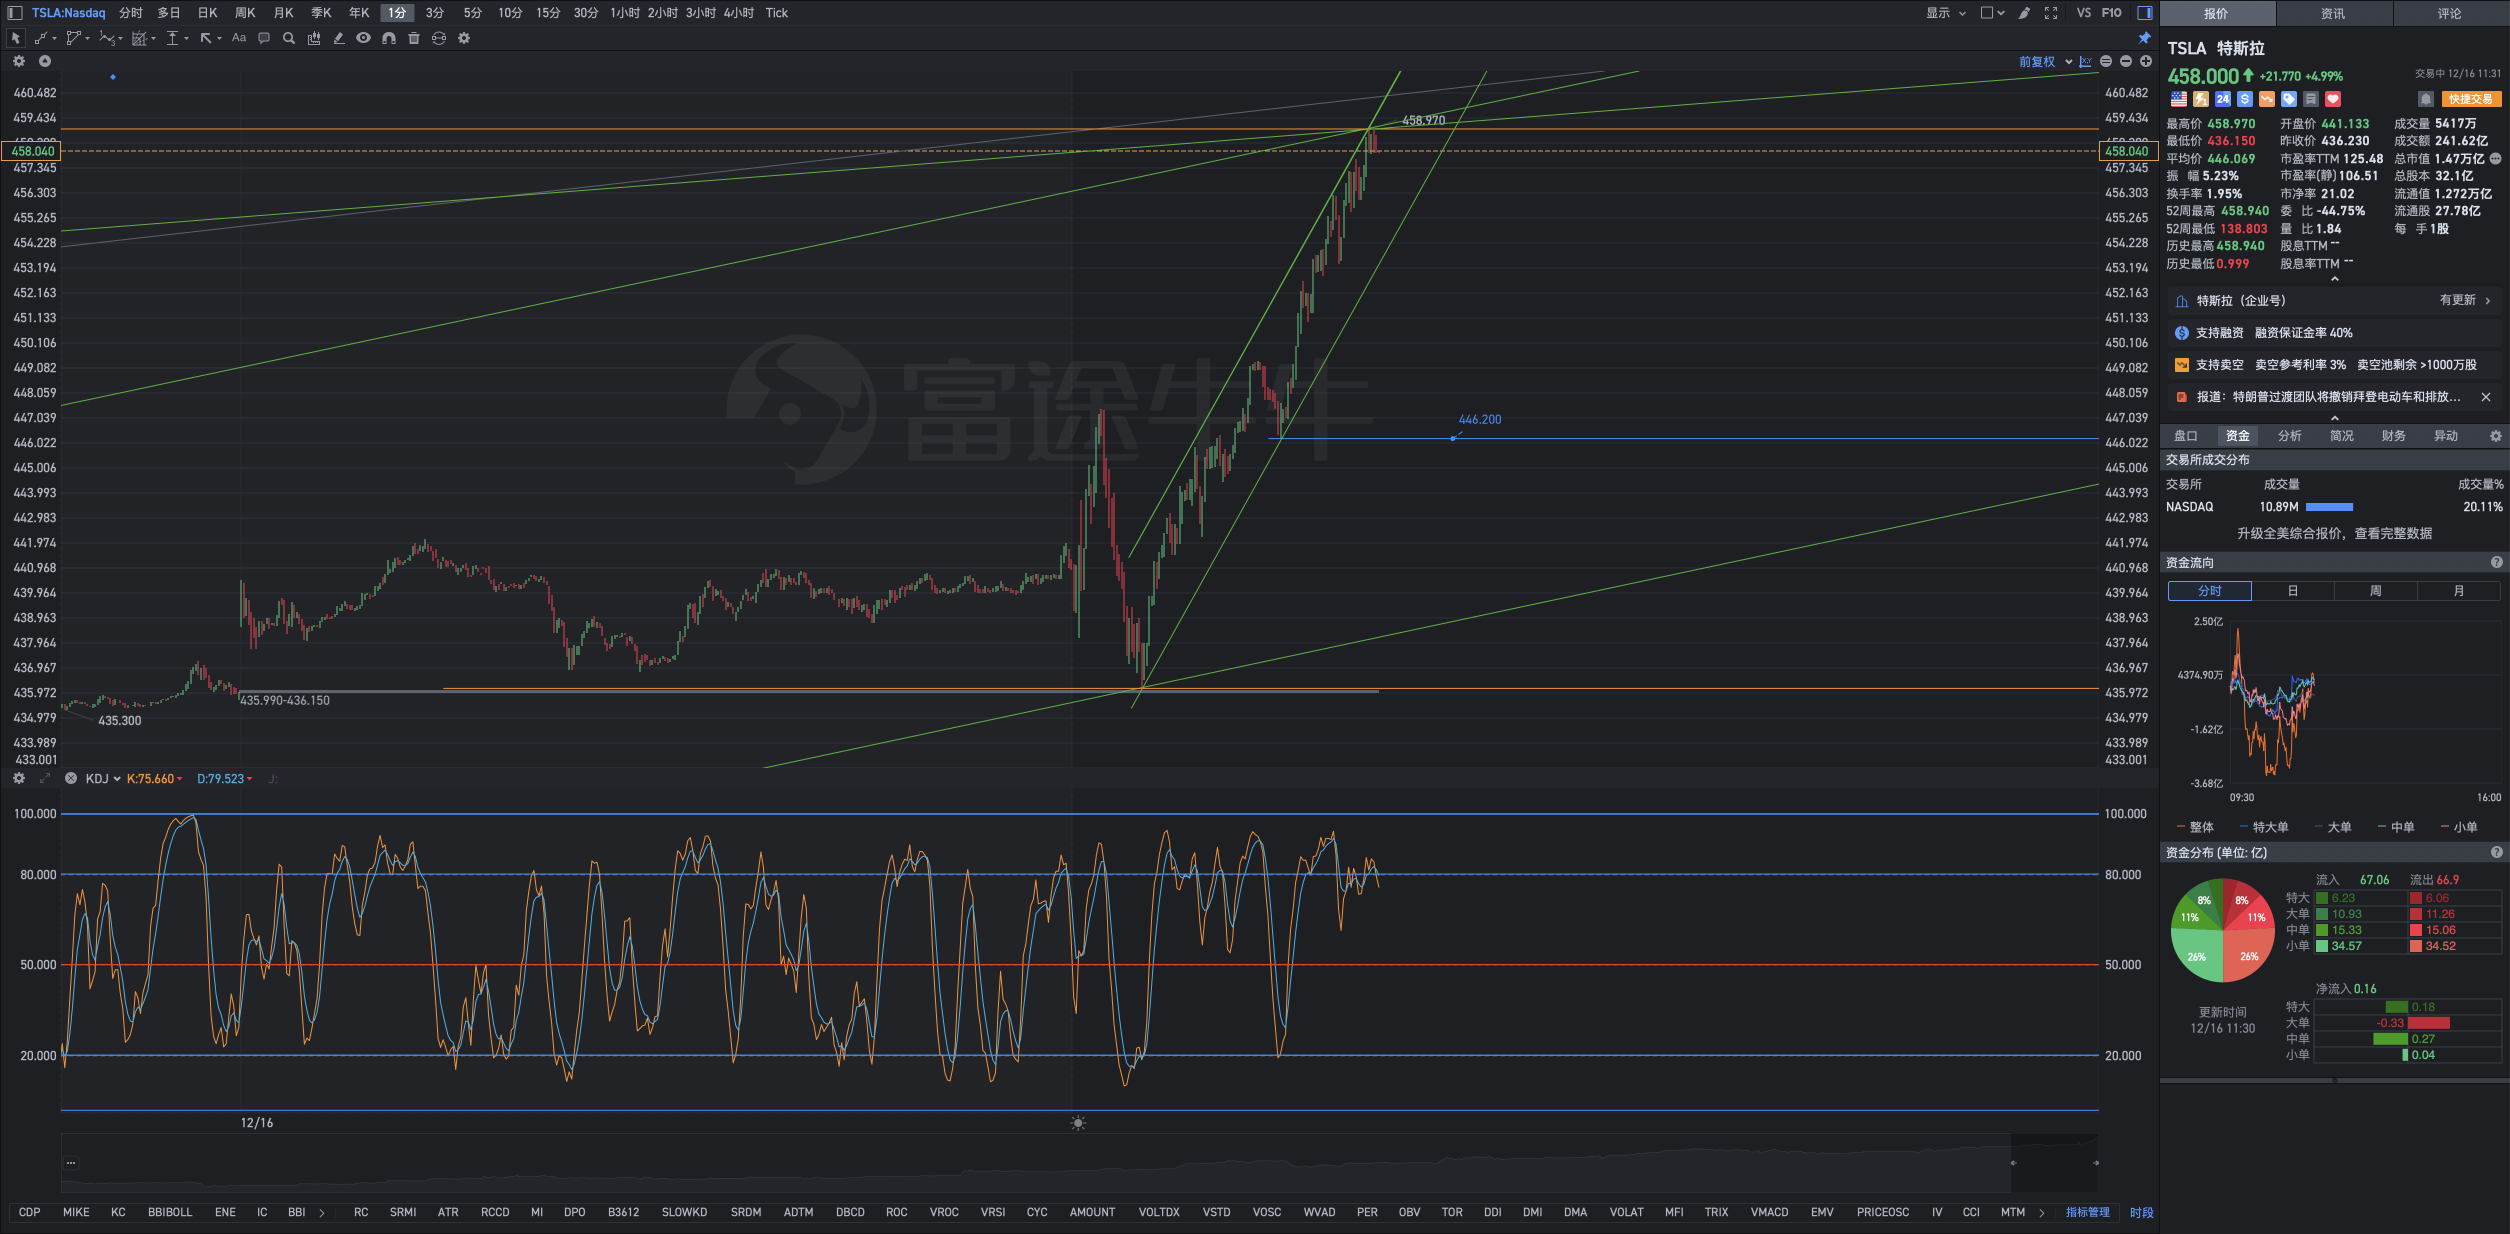2510x1234 pixels.
Task: Toggle the XY axis coordinate mode
Action: [x=2086, y=62]
